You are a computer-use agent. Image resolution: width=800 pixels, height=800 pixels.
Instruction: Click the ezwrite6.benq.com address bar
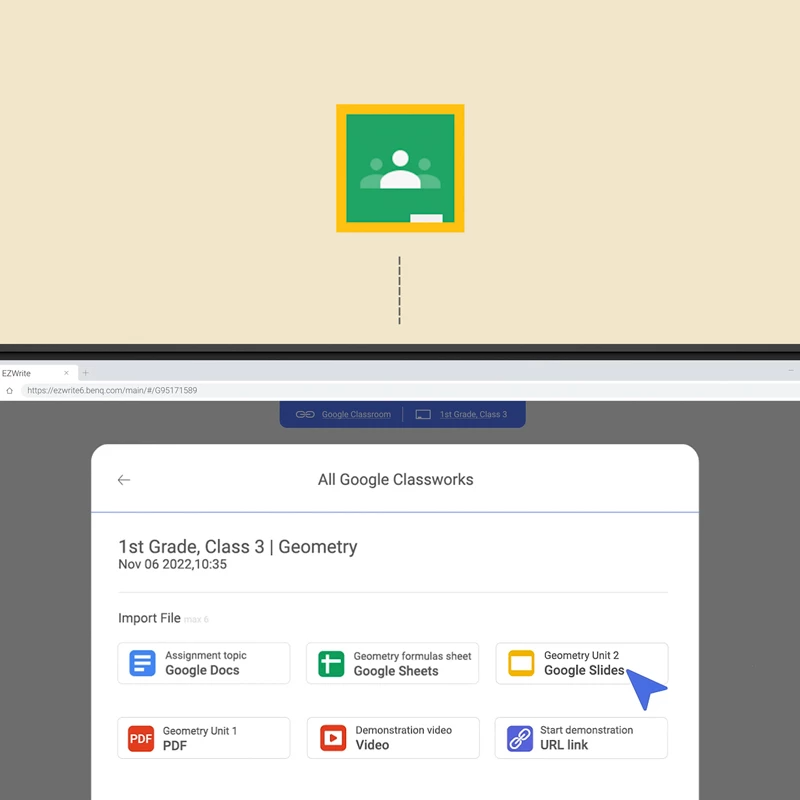[408, 390]
